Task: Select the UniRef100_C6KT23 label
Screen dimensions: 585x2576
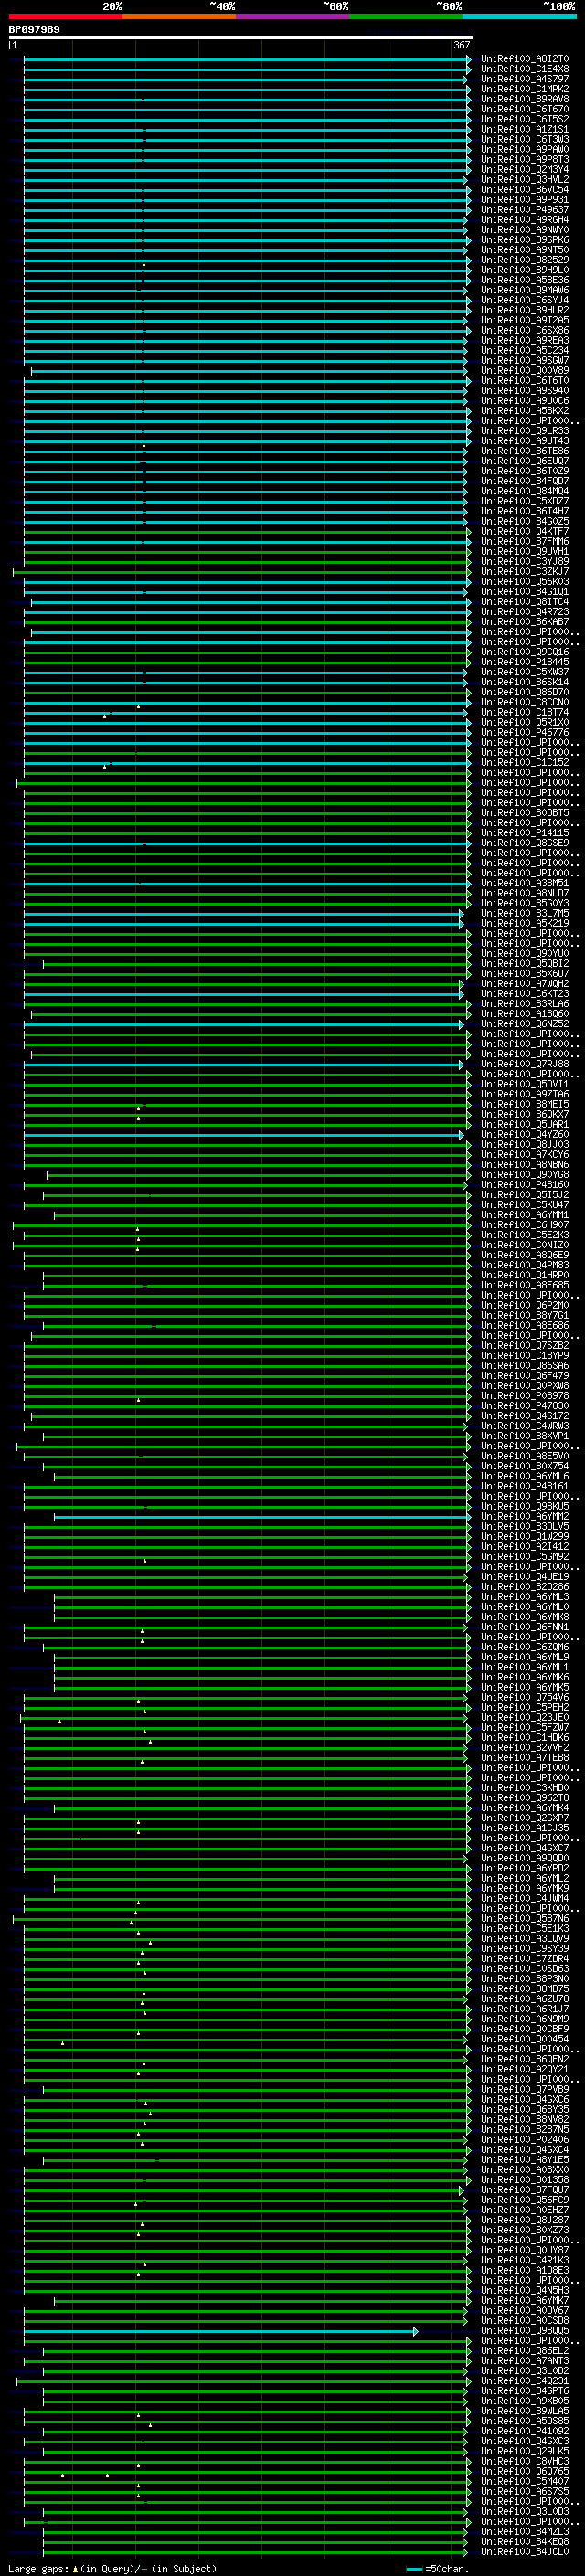Action: 525,994
